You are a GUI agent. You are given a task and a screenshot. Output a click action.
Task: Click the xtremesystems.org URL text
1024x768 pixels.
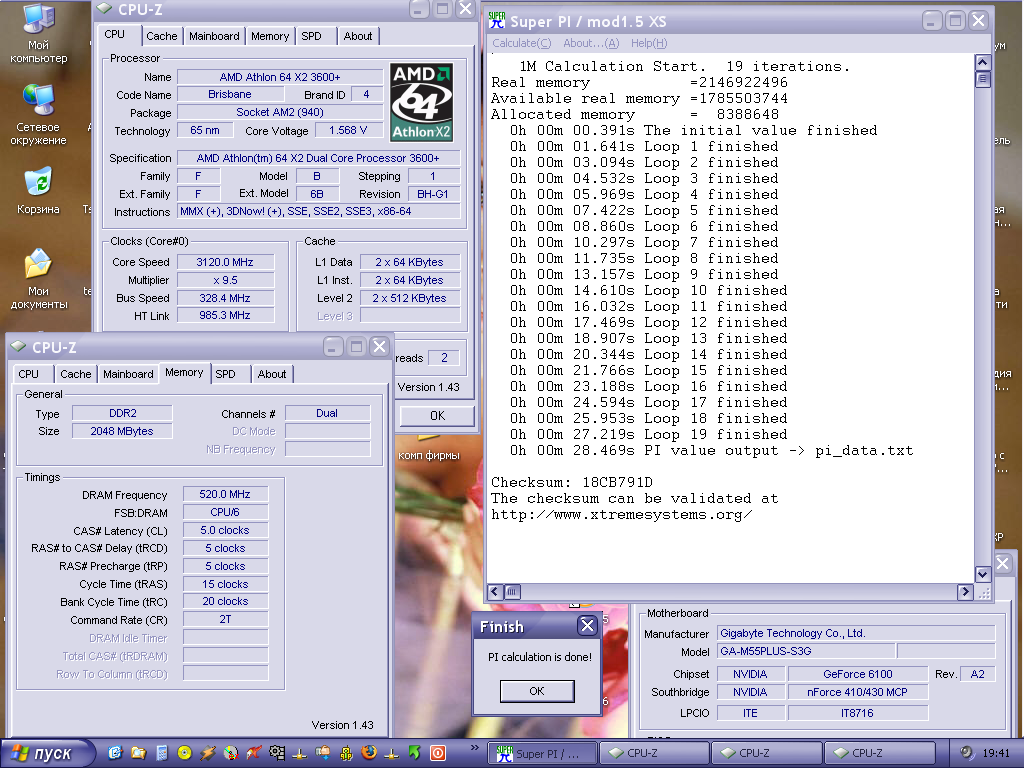click(621, 515)
